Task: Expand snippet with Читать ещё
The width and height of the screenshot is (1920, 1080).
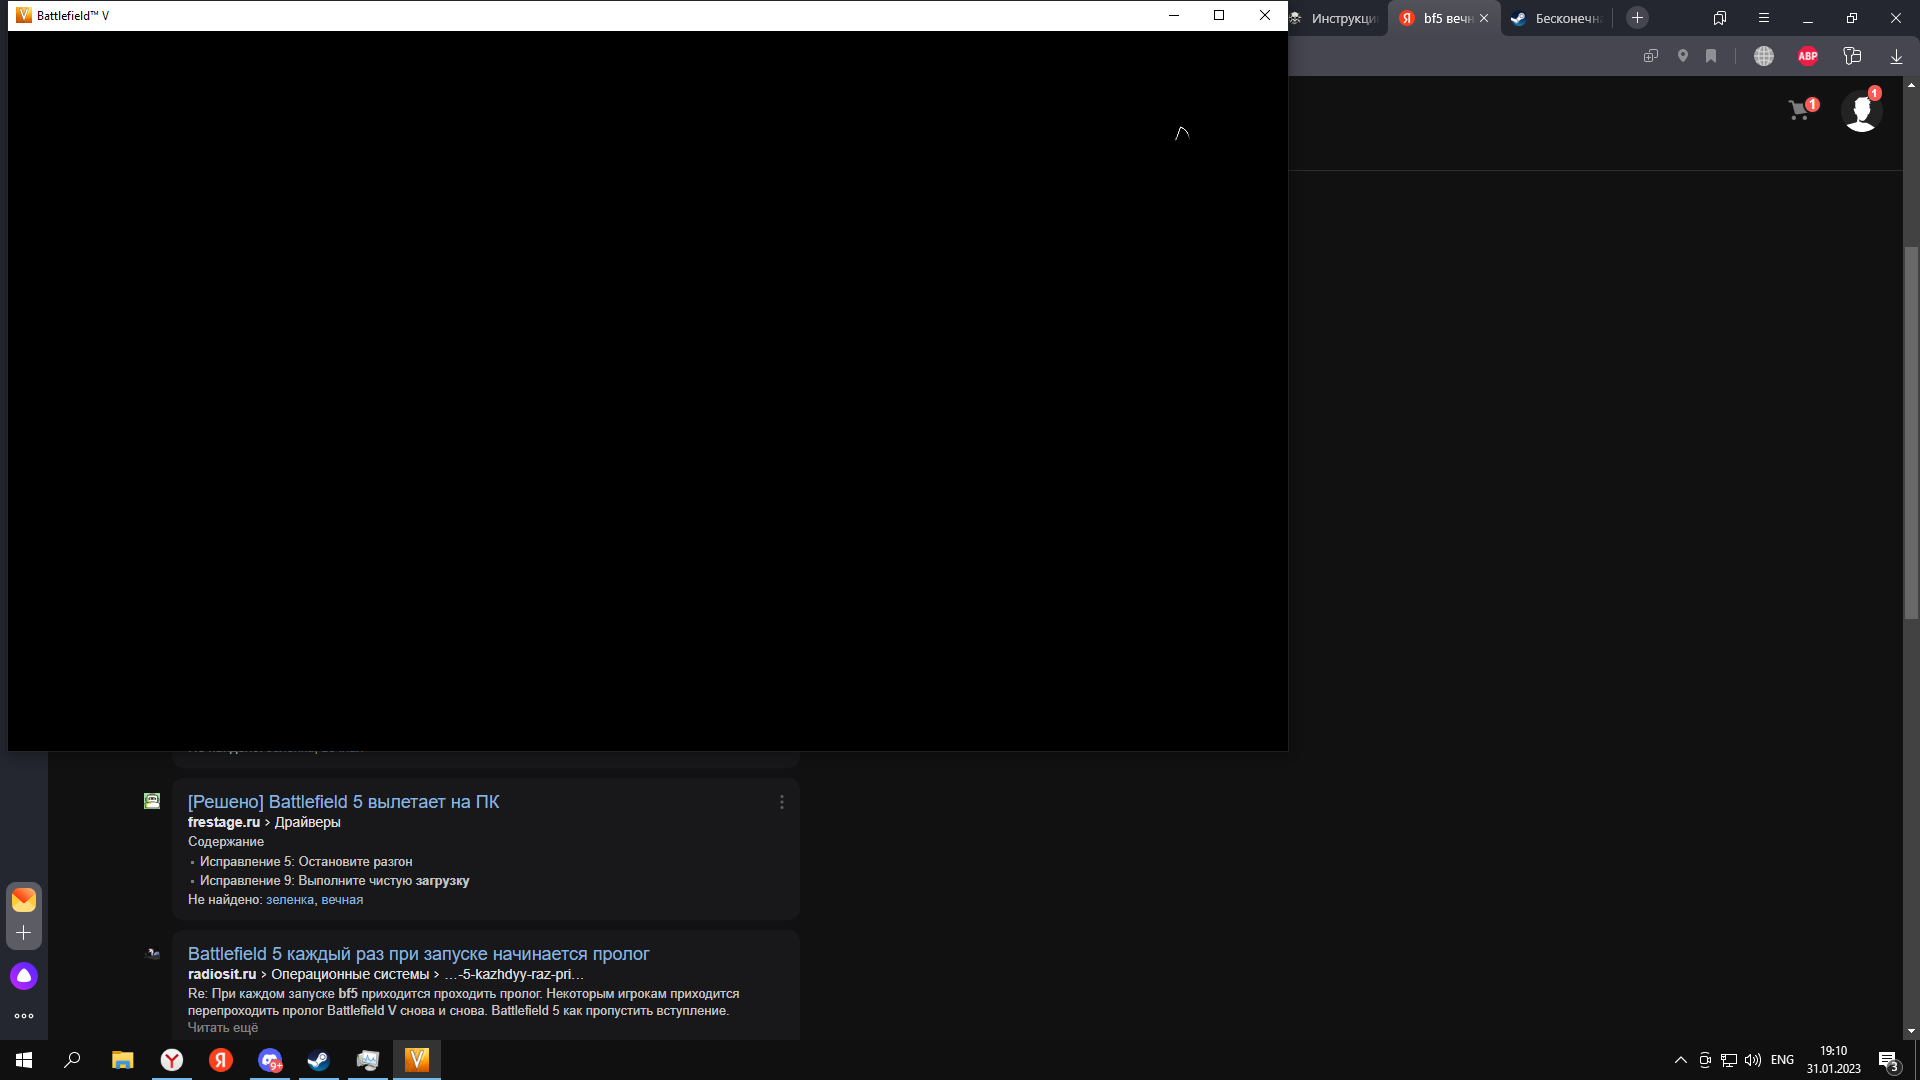Action: point(223,1028)
